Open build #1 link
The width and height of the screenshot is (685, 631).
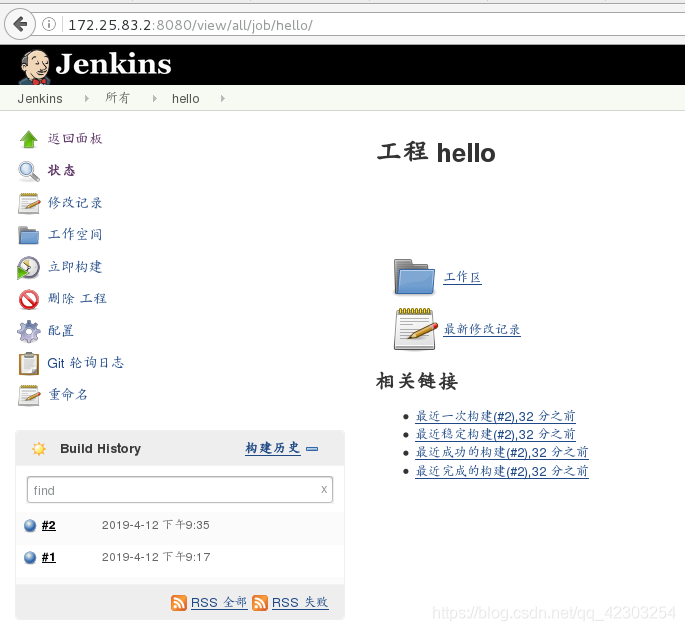click(48, 558)
